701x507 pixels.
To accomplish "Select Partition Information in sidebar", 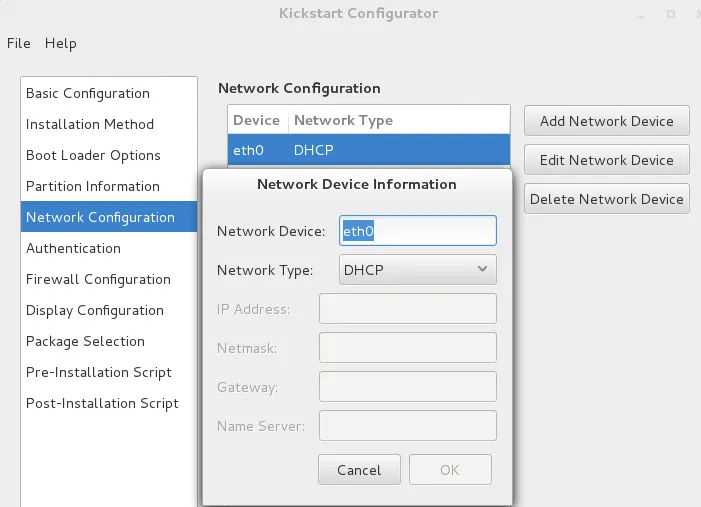I will [x=93, y=186].
